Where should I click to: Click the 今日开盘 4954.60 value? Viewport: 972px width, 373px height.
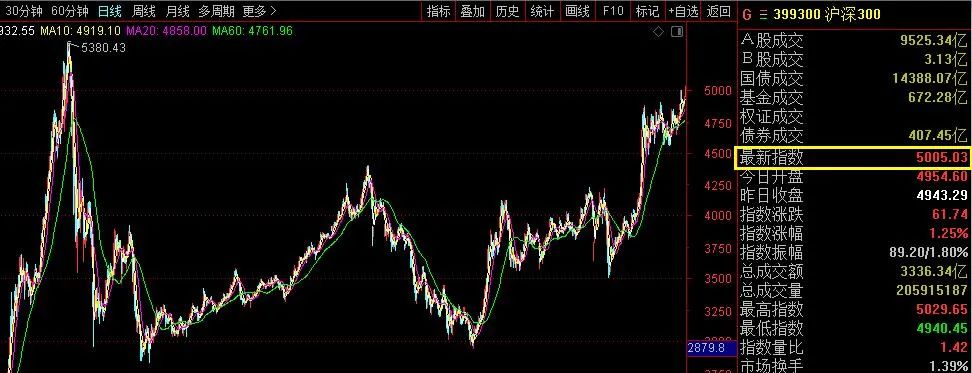pos(942,177)
